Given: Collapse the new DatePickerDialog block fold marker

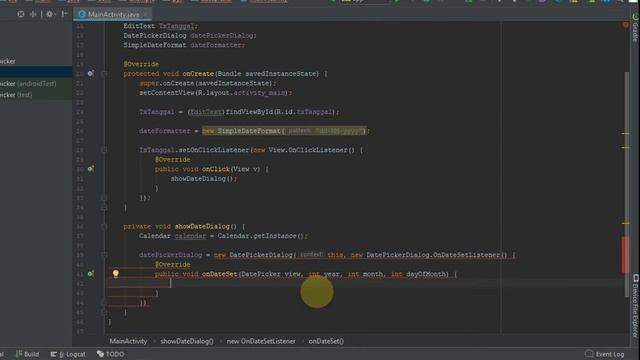Looking at the screenshot, I should (x=104, y=255).
